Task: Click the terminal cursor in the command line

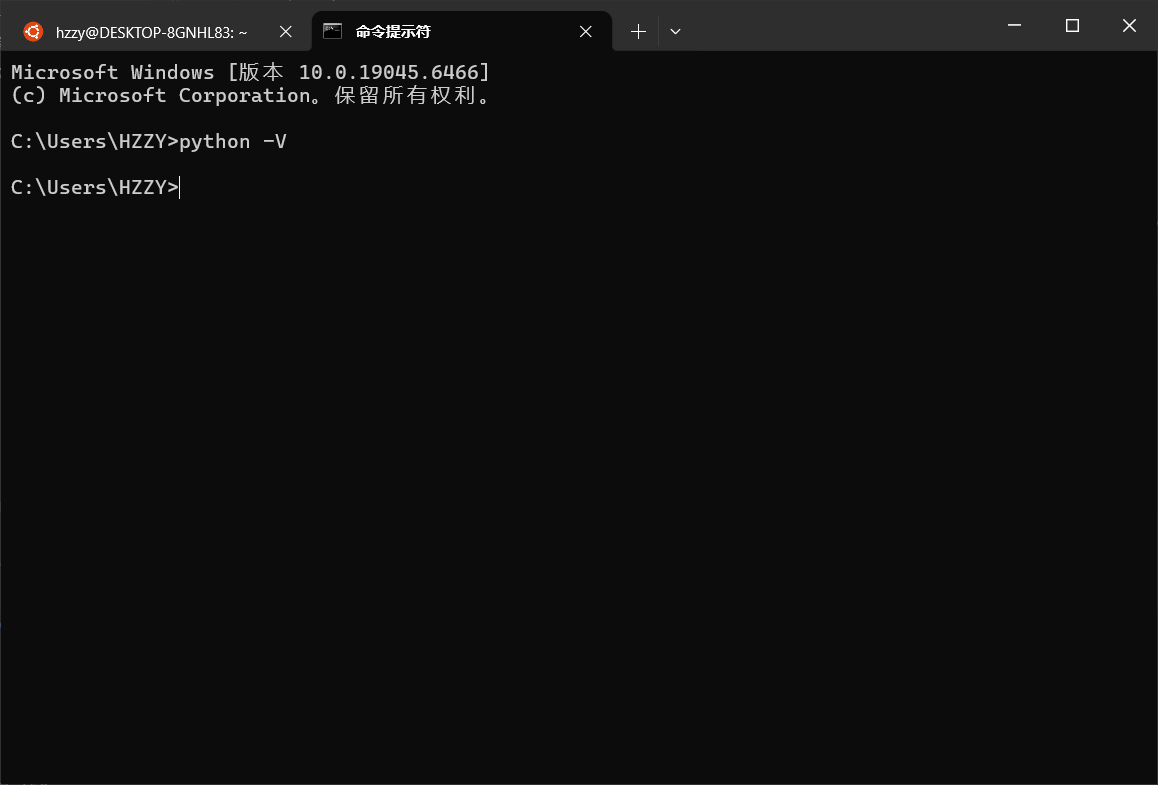Action: tap(179, 187)
